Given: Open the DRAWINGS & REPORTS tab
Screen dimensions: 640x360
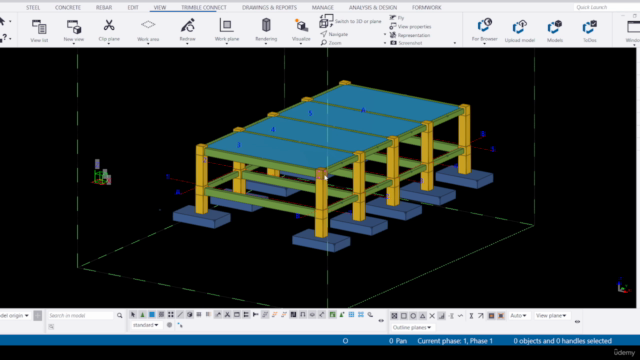Looking at the screenshot, I should click(x=269, y=7).
